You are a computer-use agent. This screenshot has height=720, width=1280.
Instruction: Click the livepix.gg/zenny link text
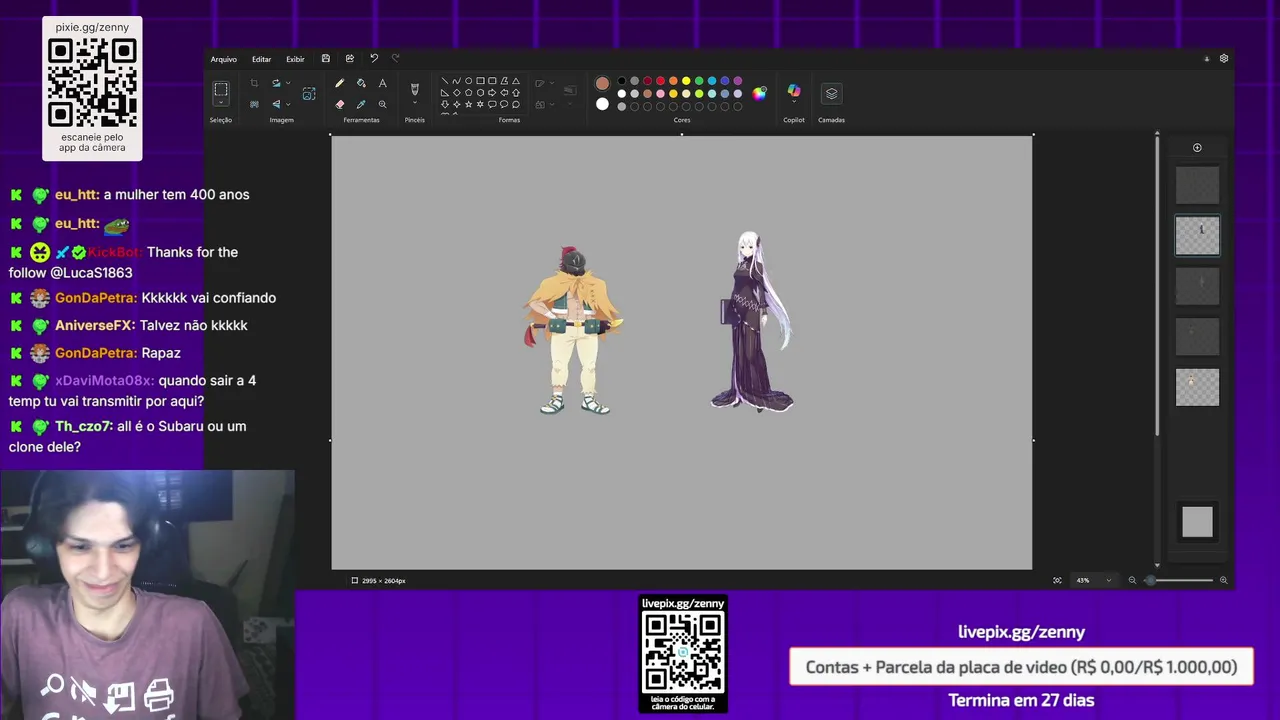coord(1021,632)
